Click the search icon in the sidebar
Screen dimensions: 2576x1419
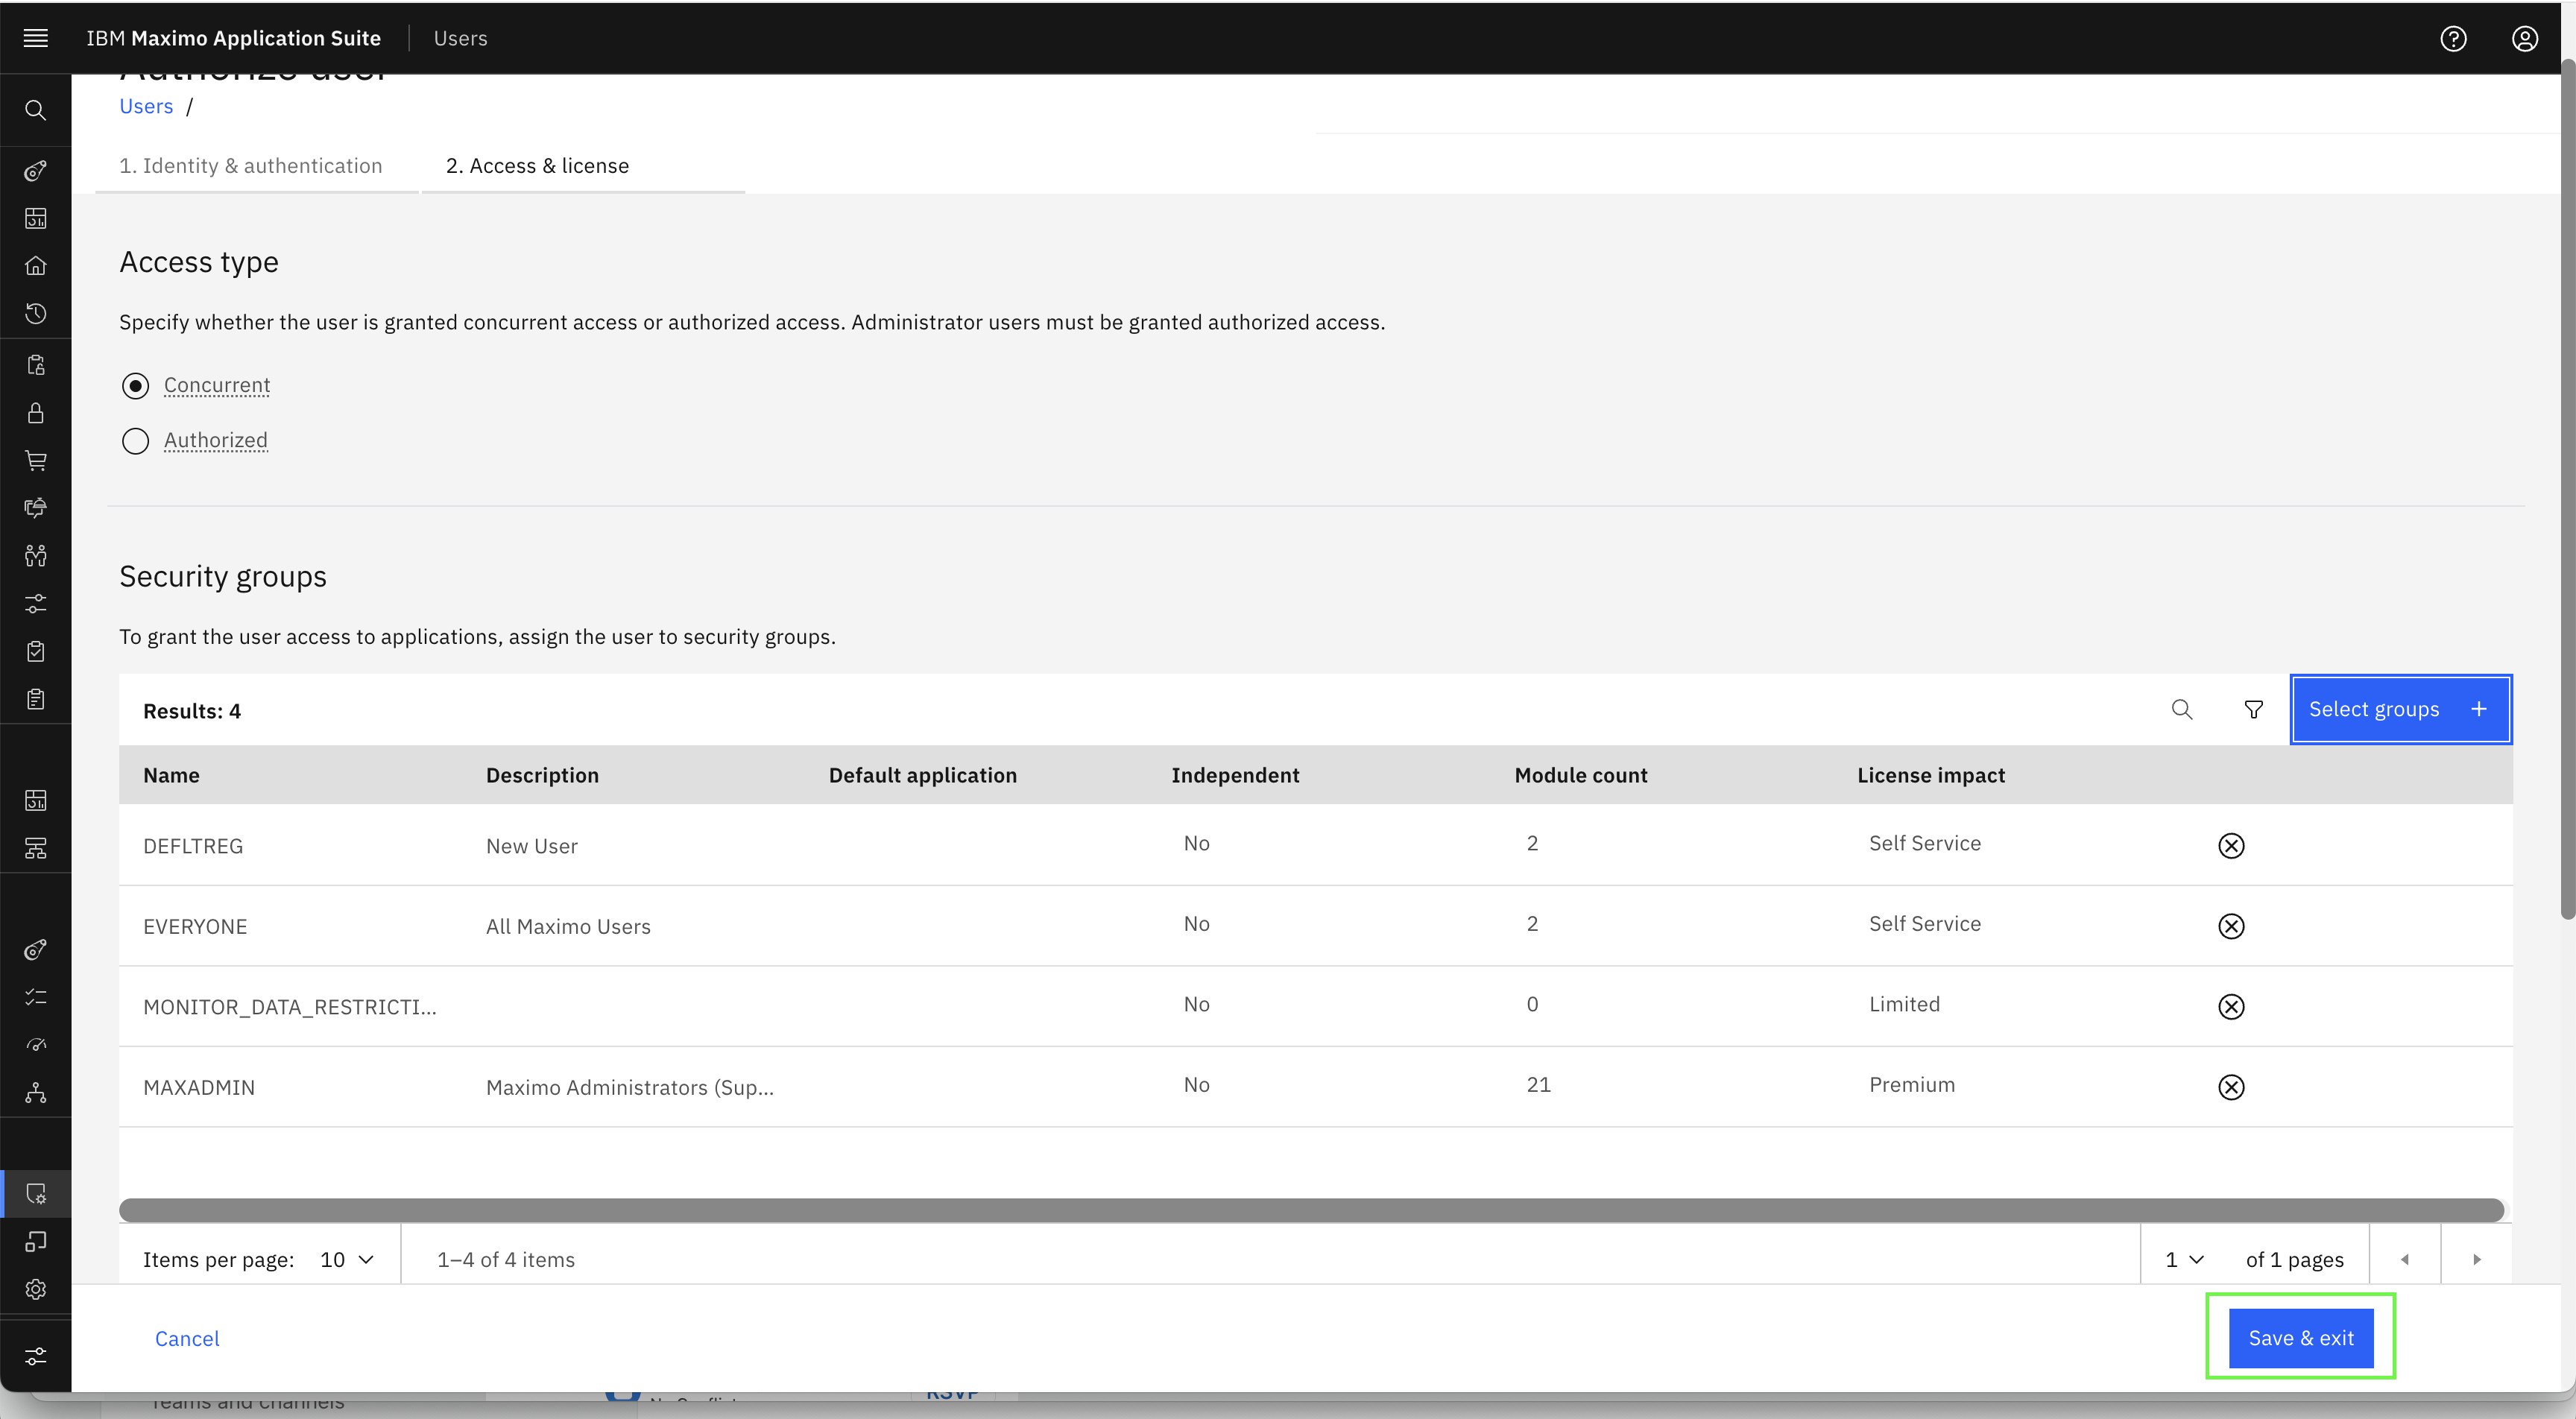click(x=36, y=110)
